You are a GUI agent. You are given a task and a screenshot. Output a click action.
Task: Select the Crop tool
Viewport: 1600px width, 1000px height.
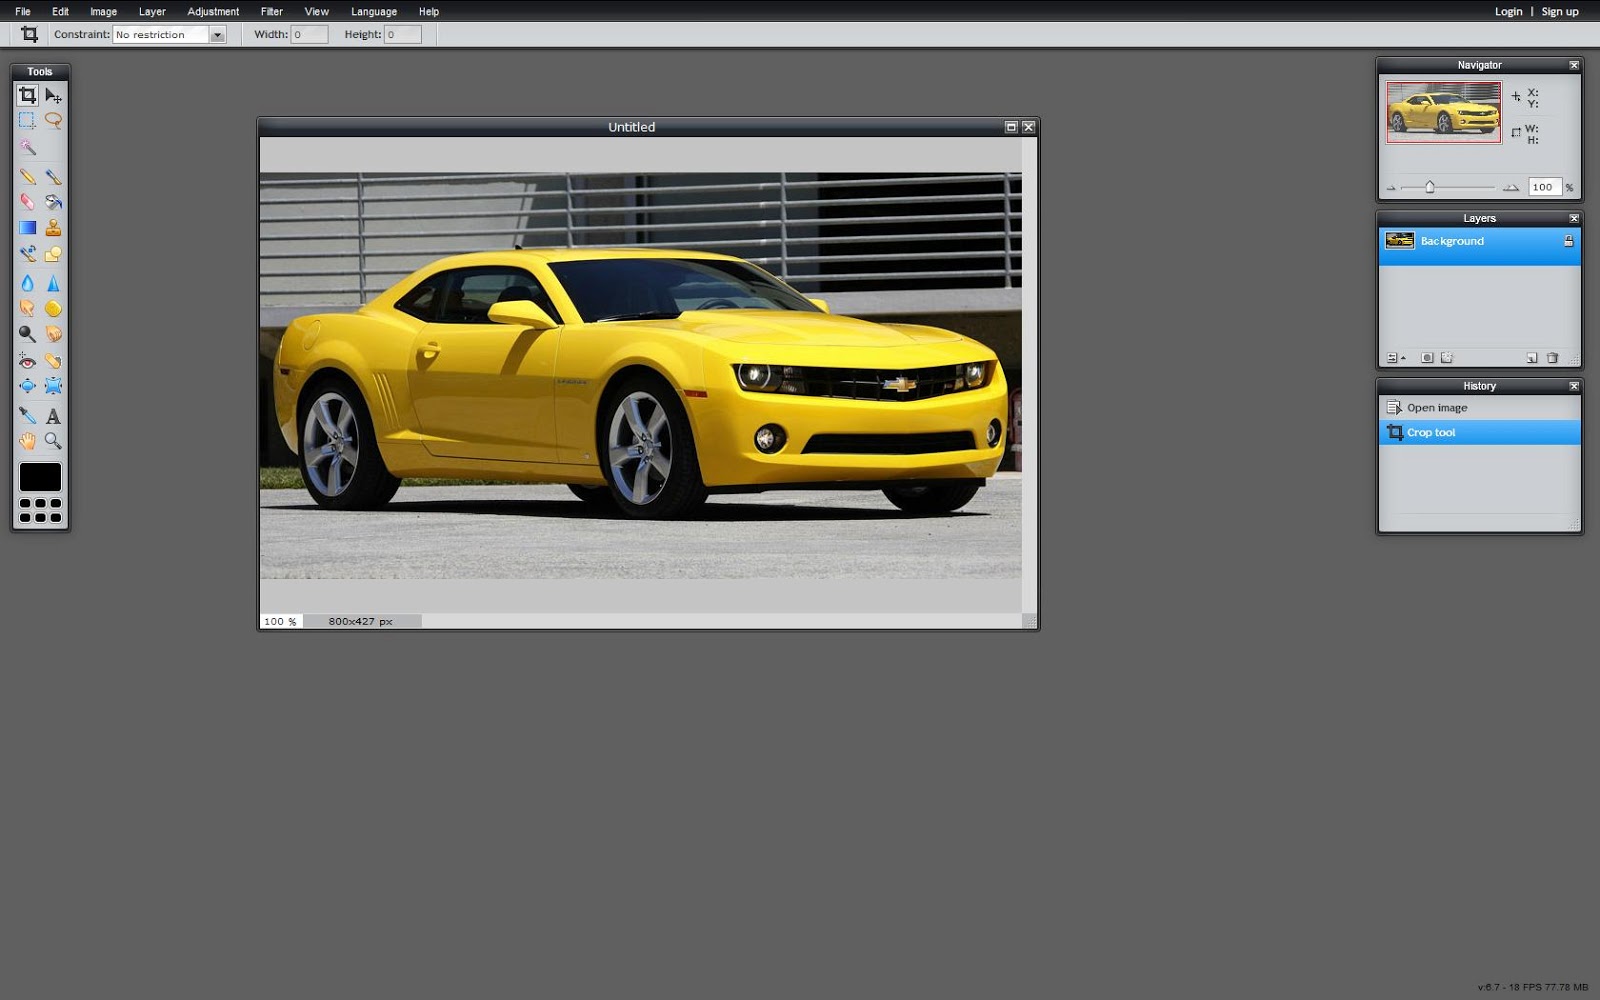coord(28,96)
